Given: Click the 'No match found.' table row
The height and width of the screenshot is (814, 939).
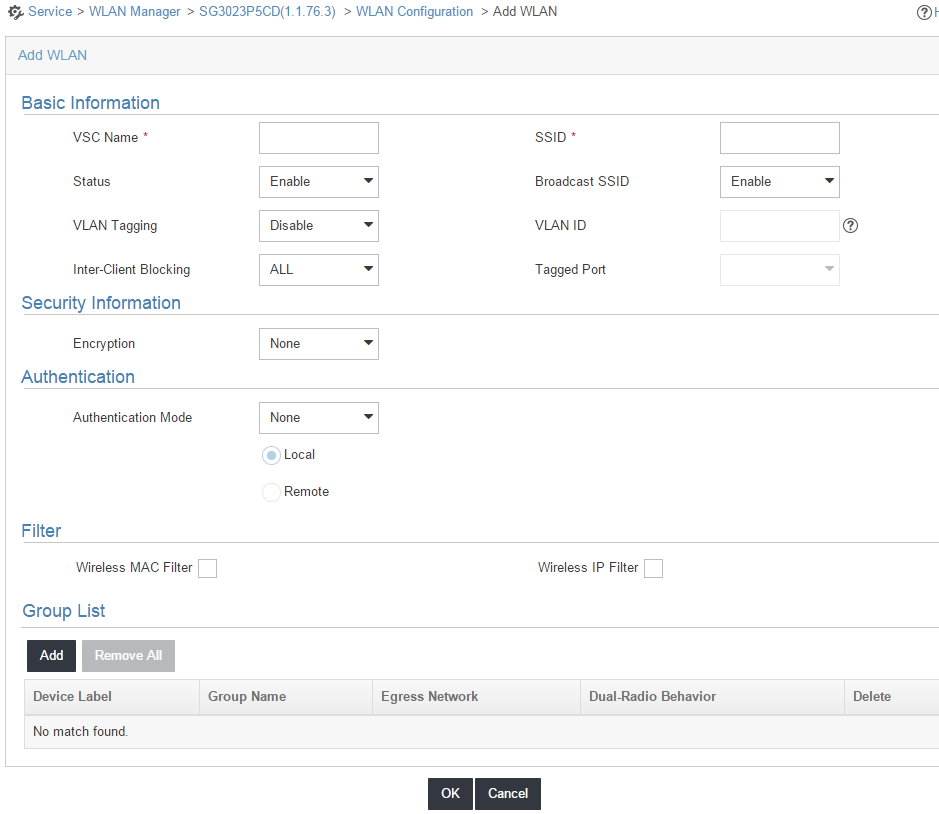Looking at the screenshot, I should pos(481,732).
